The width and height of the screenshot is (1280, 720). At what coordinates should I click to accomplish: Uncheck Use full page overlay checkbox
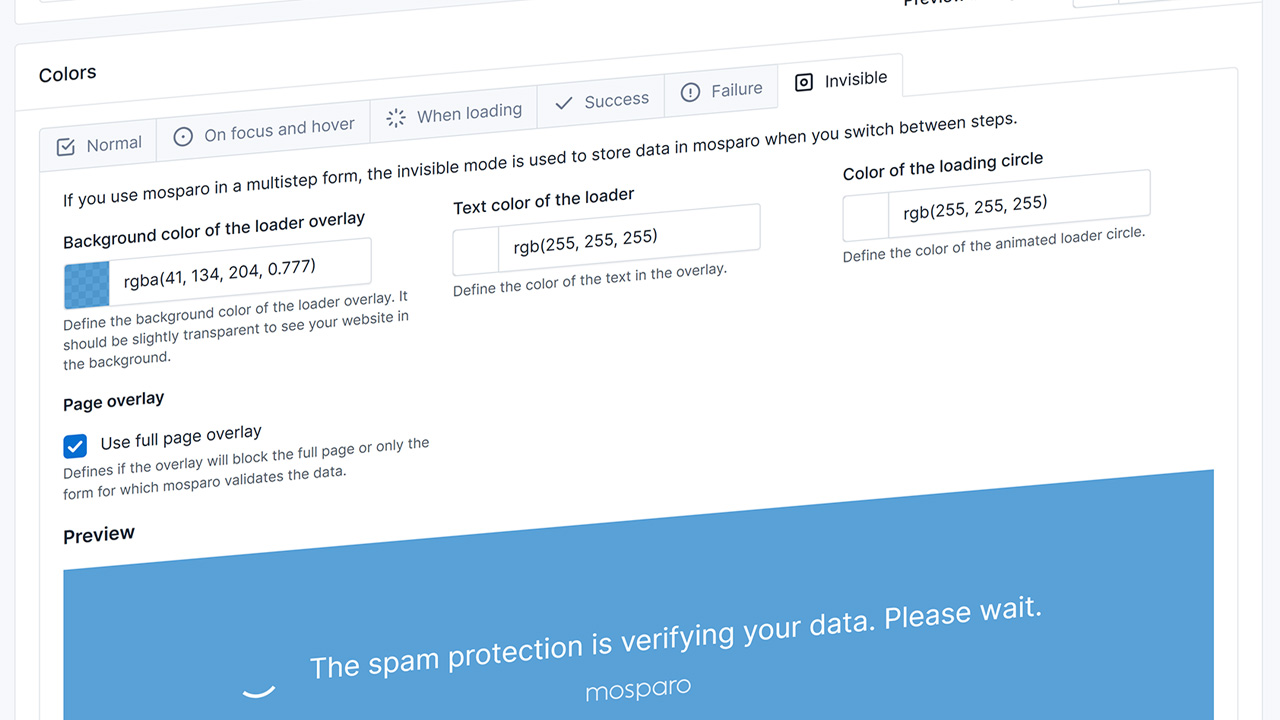tap(75, 446)
